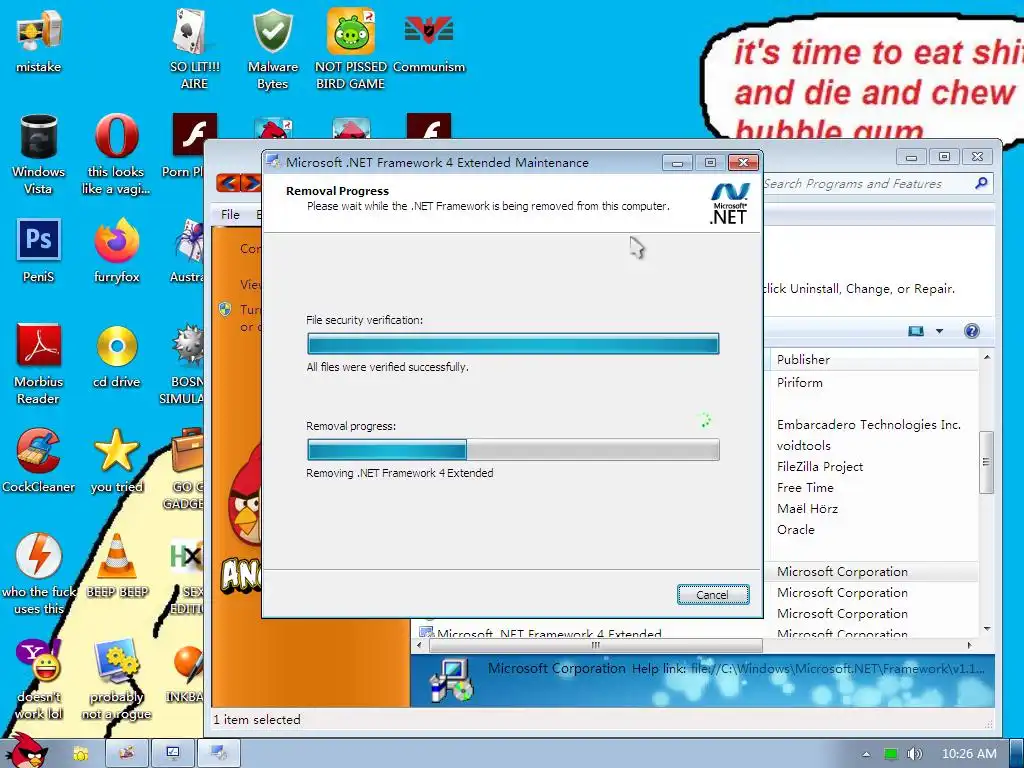
Task: Click the vertical scrollbar thumb in programs list
Action: (x=987, y=462)
